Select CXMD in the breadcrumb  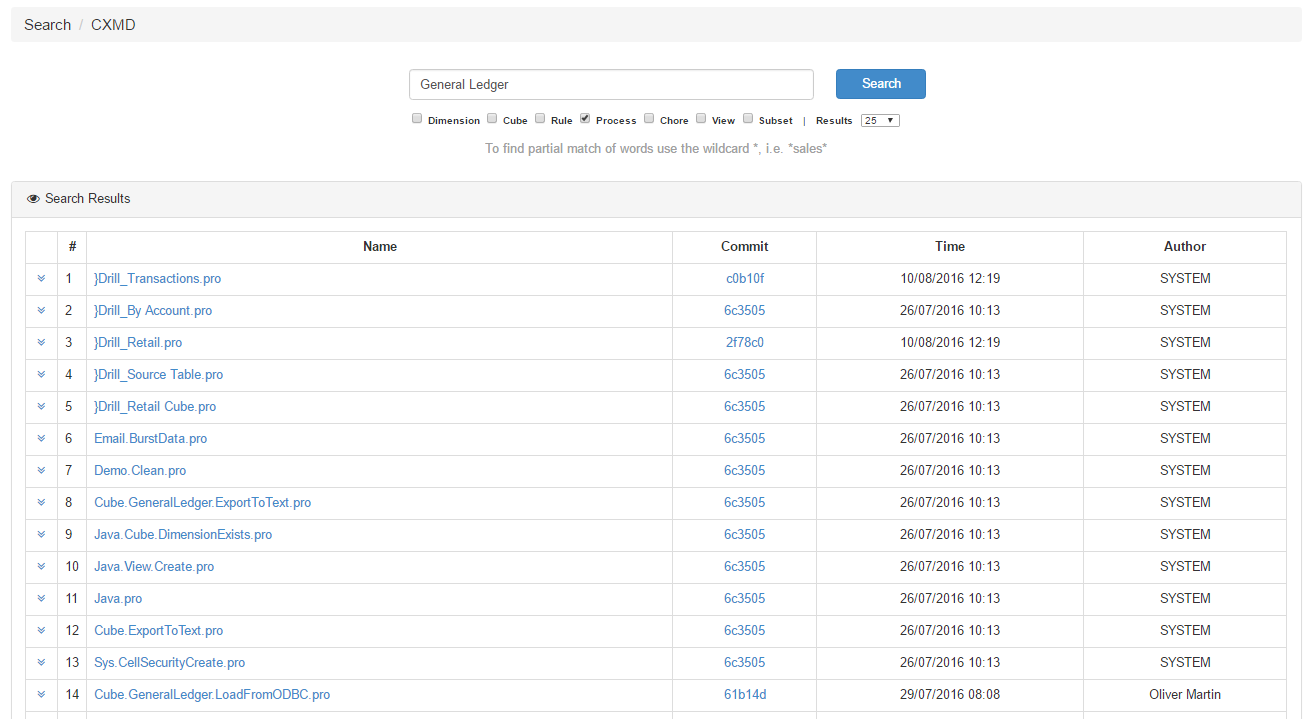(x=112, y=24)
